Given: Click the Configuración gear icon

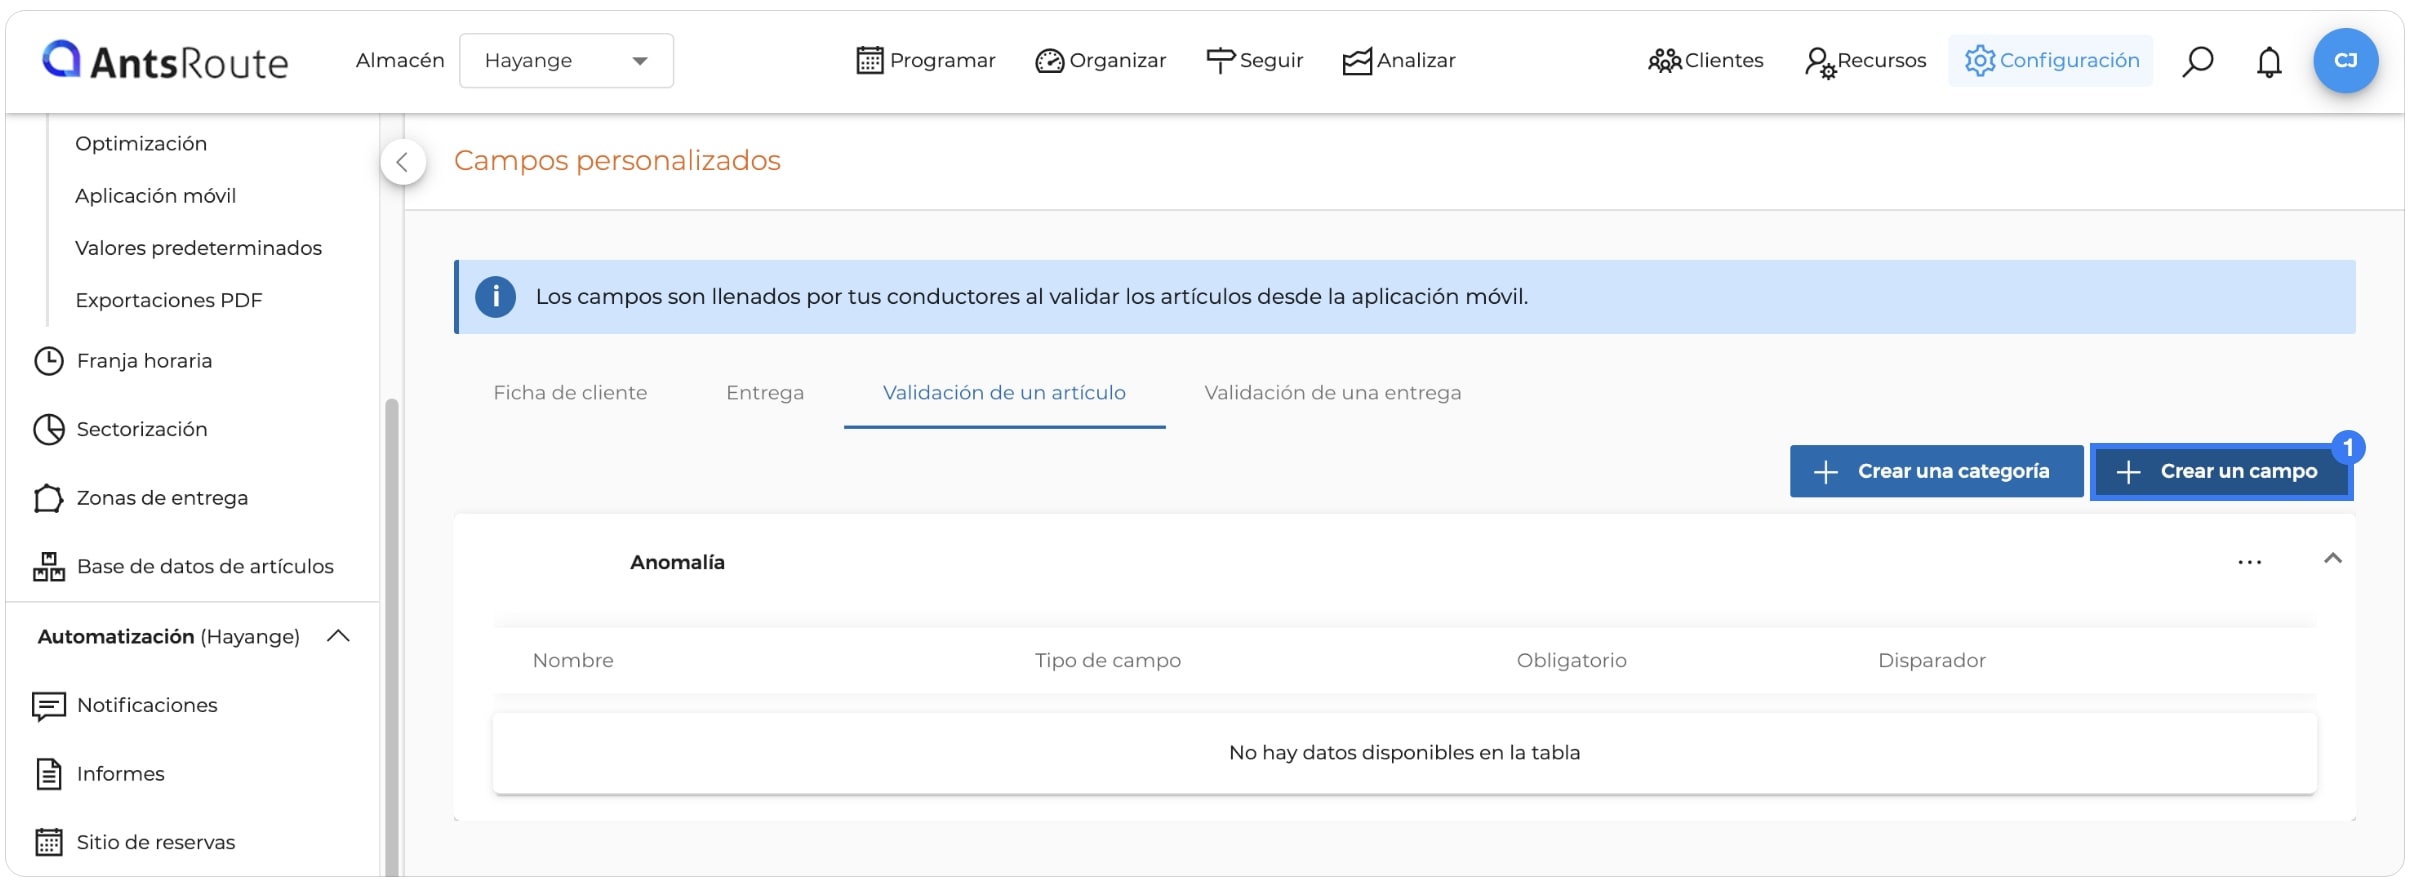Looking at the screenshot, I should [1980, 61].
